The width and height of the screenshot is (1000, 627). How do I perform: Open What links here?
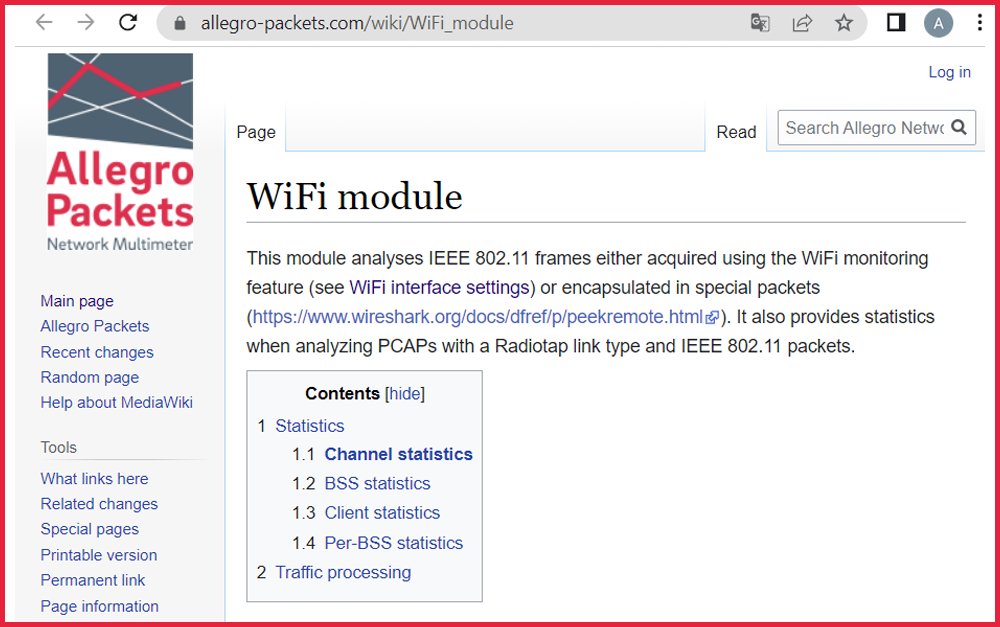[x=94, y=478]
